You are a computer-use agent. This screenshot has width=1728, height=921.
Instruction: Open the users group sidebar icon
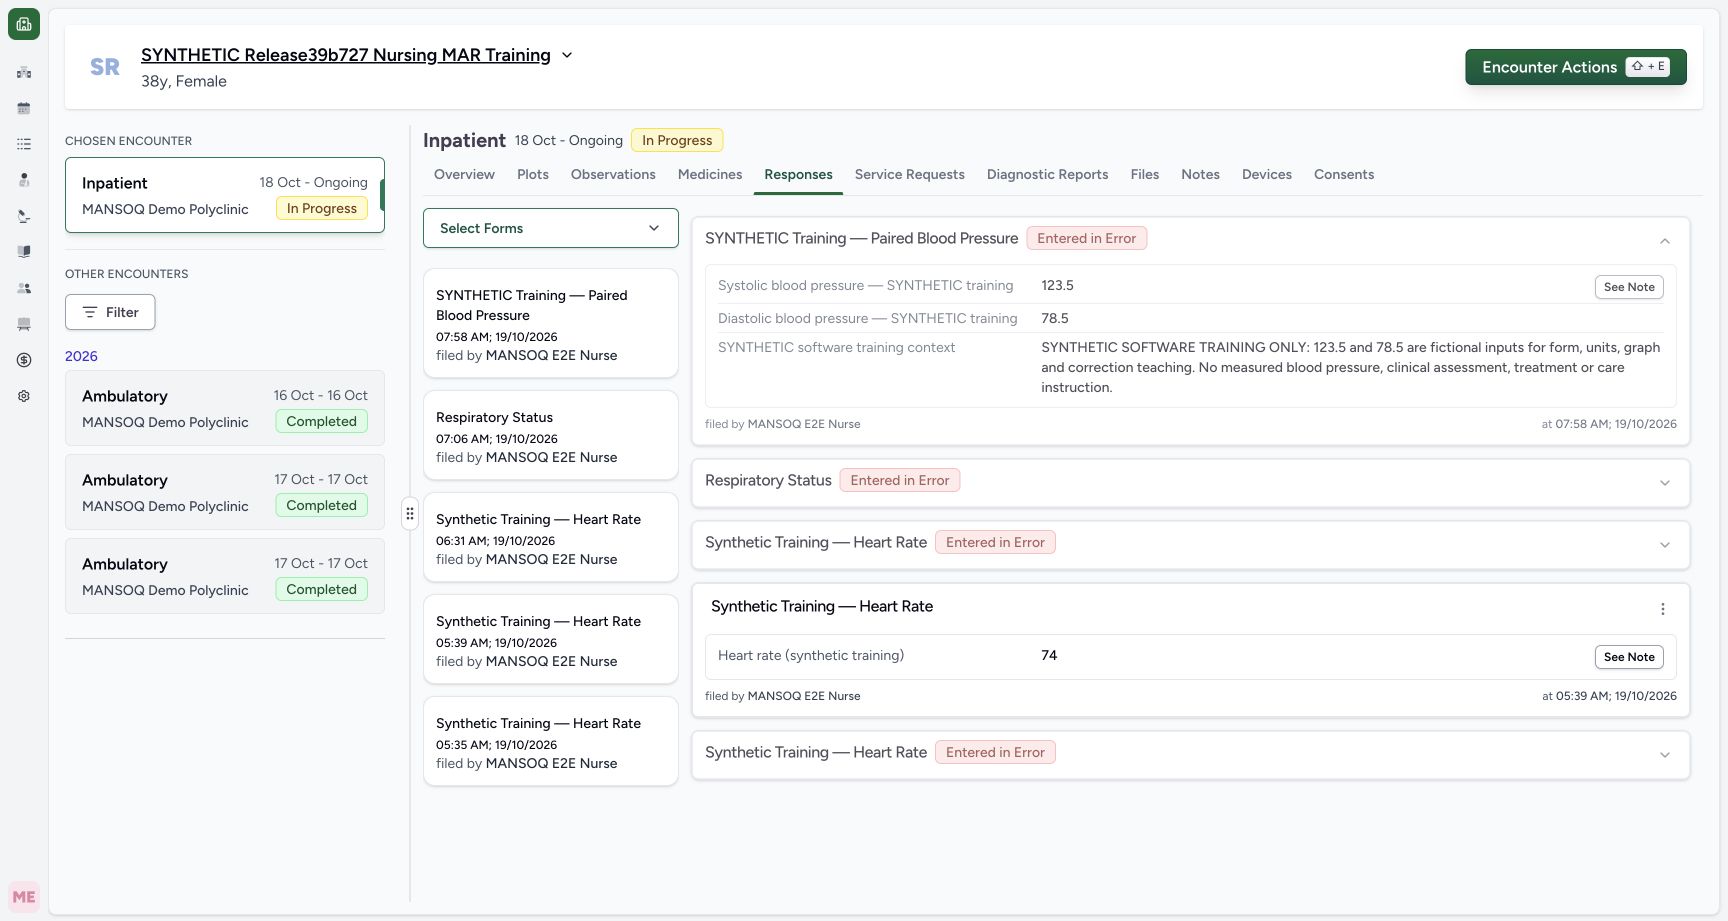[x=24, y=288]
